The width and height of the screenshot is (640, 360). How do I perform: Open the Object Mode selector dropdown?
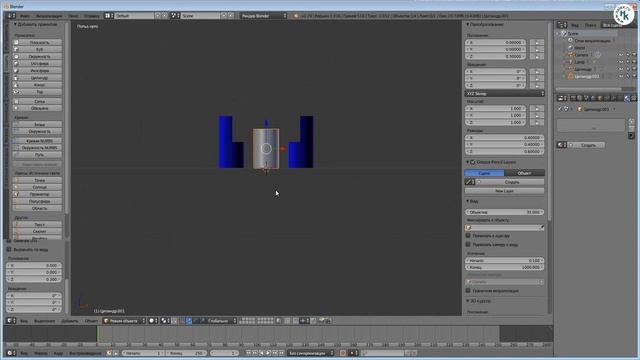124,321
